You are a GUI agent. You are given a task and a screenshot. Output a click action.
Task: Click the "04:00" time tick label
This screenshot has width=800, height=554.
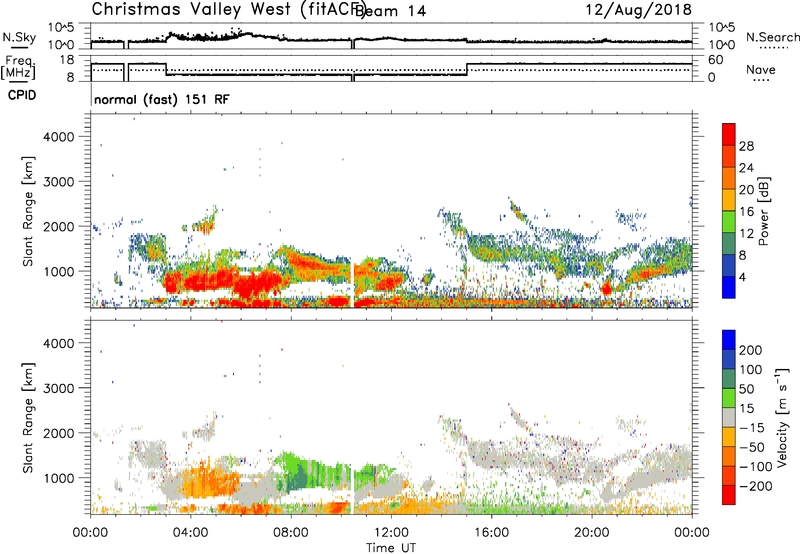190,533
